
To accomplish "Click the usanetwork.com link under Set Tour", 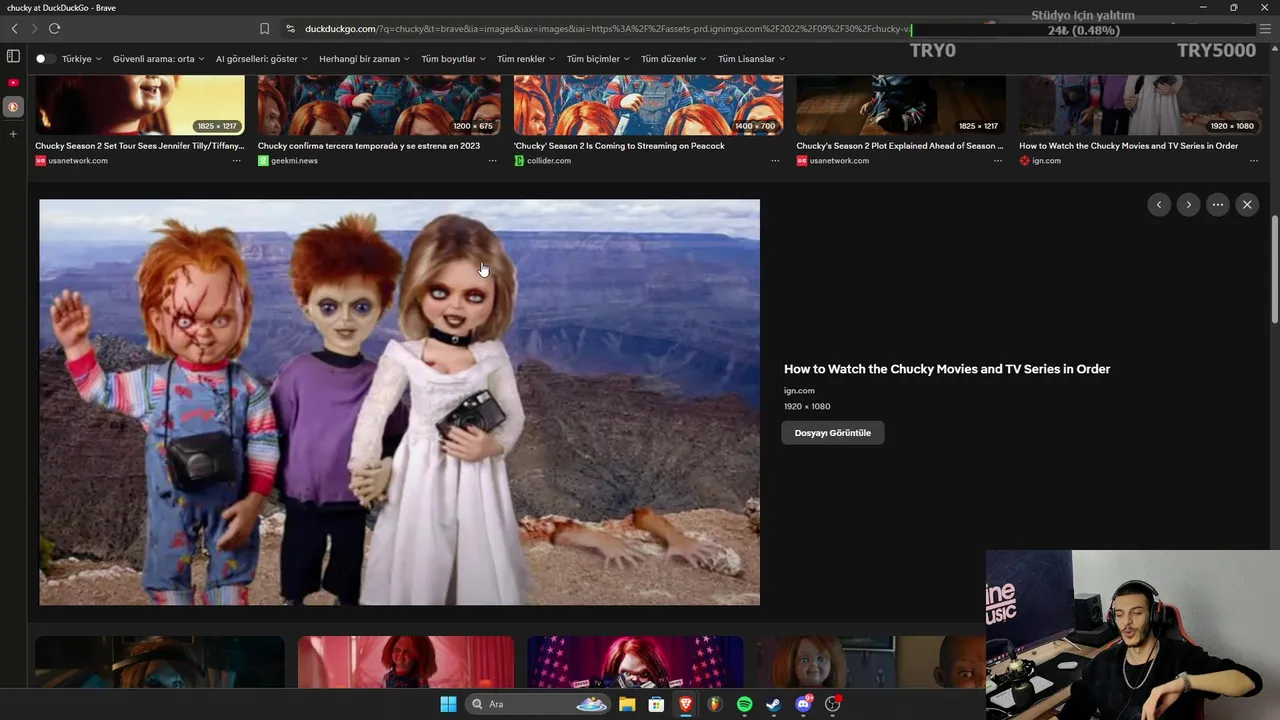I will (x=78, y=161).
